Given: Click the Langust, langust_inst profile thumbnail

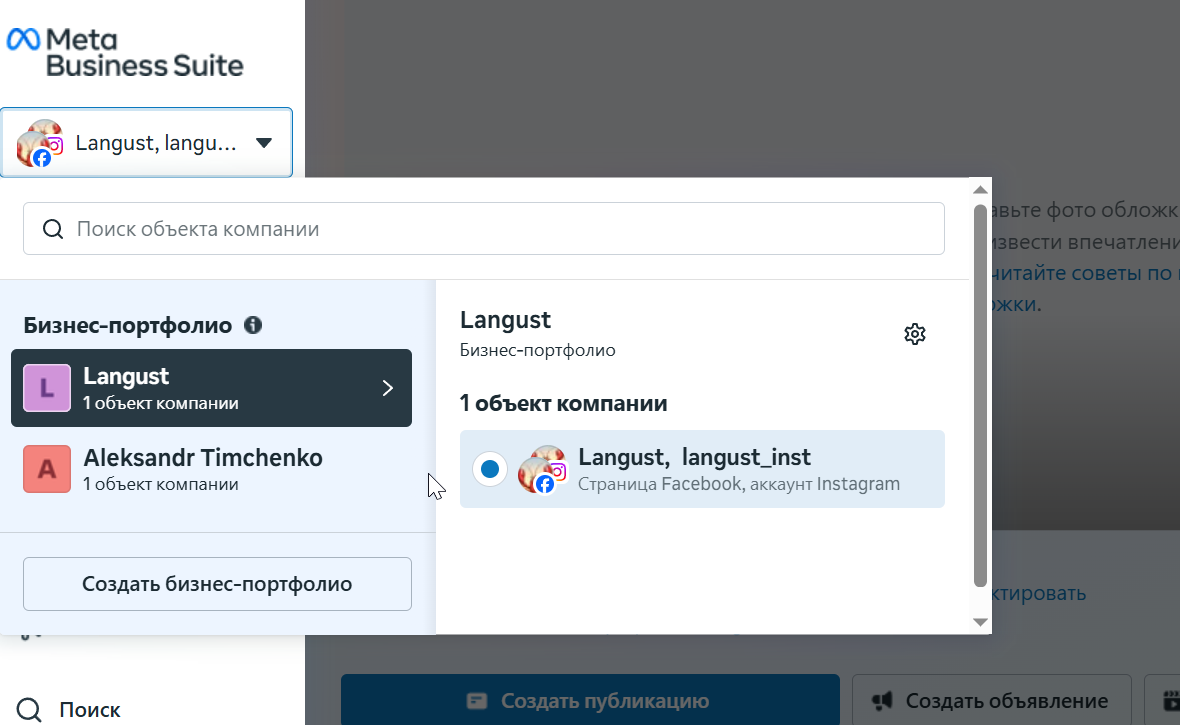Looking at the screenshot, I should coord(543,469).
